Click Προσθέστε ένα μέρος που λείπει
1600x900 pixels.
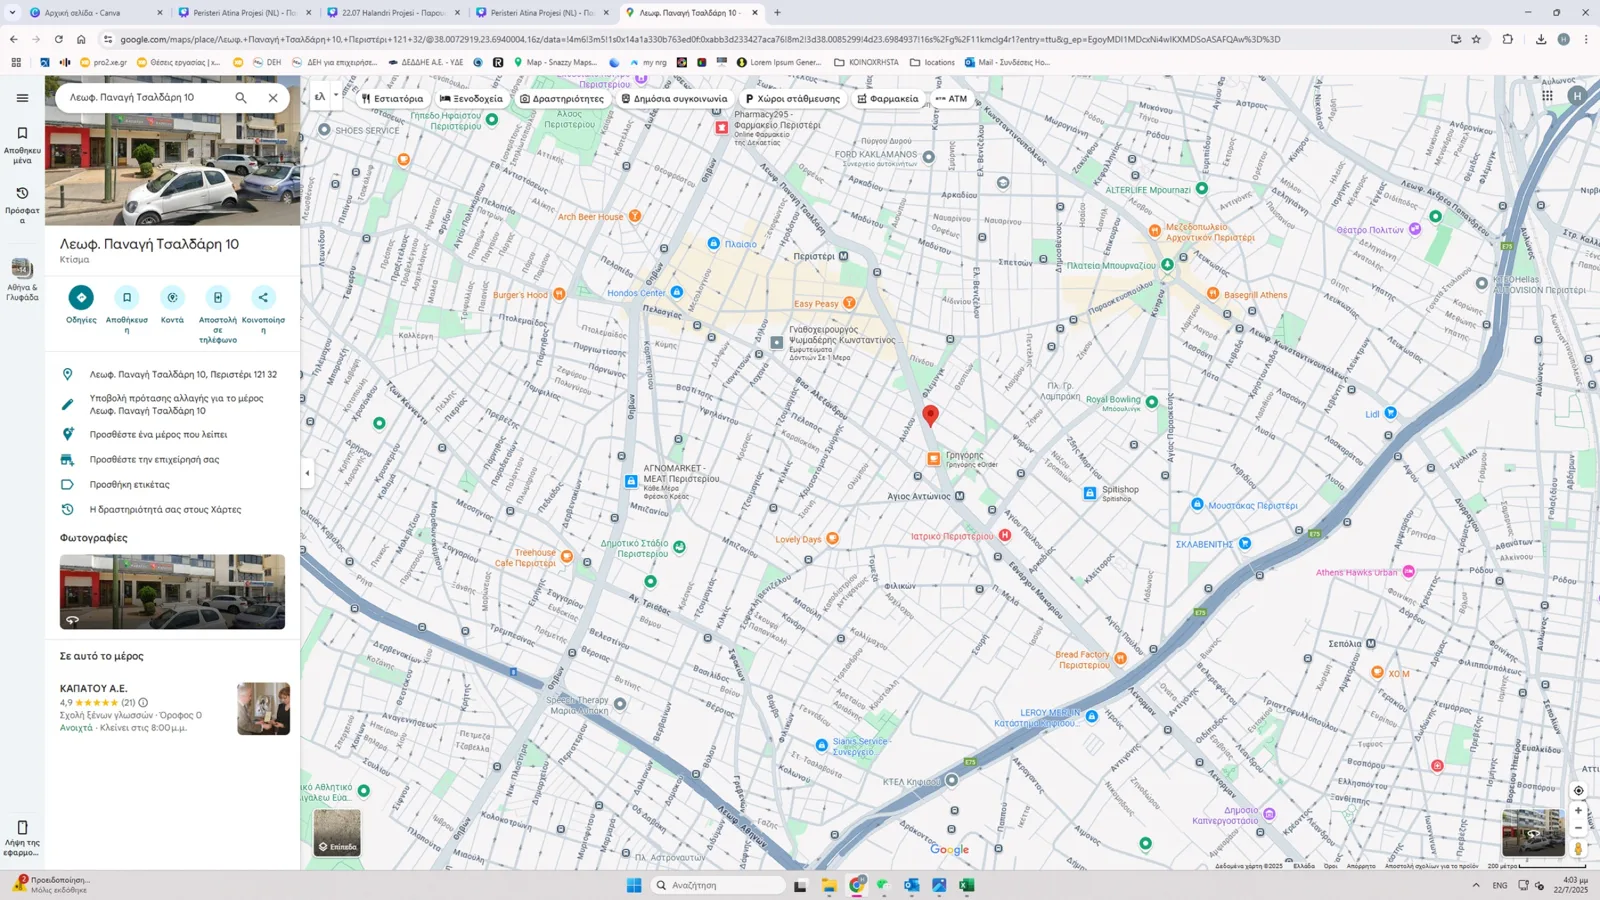(x=172, y=434)
